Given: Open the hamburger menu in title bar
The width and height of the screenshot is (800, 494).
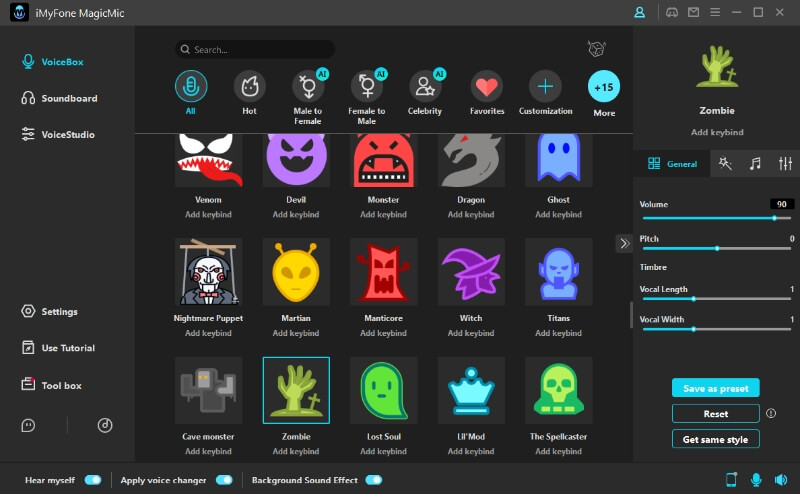Looking at the screenshot, I should [715, 12].
